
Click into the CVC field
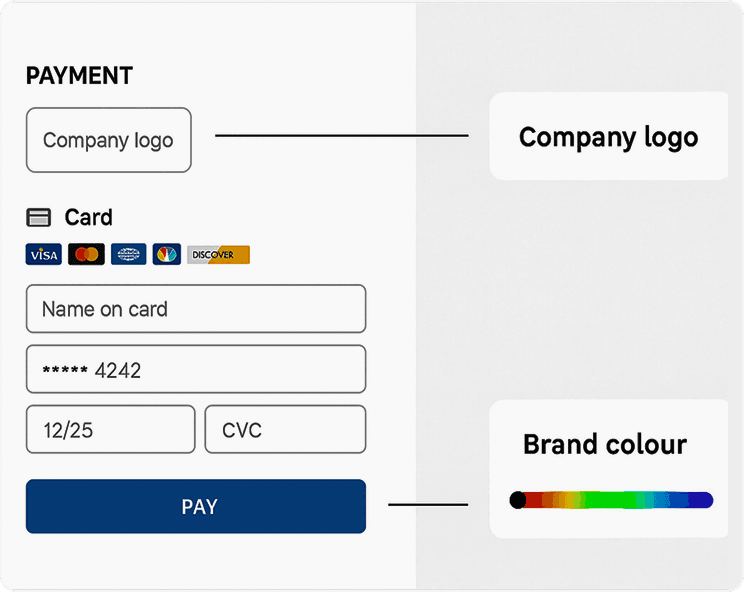click(285, 430)
